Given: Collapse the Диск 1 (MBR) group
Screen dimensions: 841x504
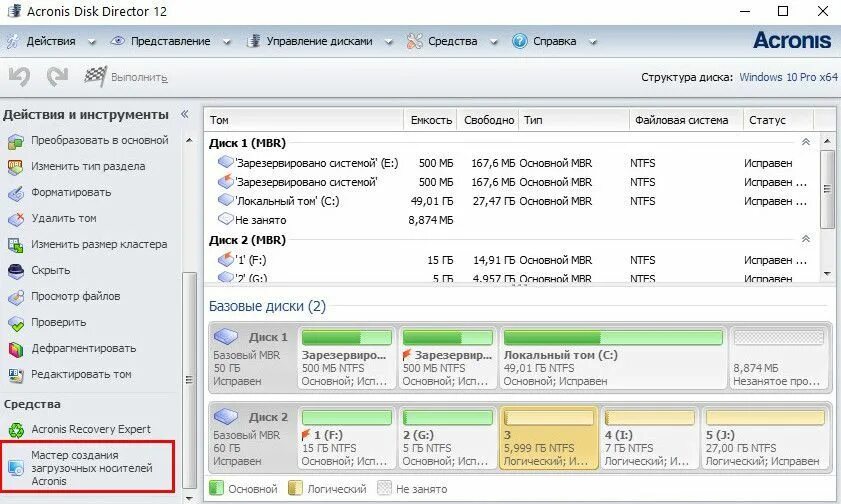Looking at the screenshot, I should pyautogui.click(x=805, y=142).
